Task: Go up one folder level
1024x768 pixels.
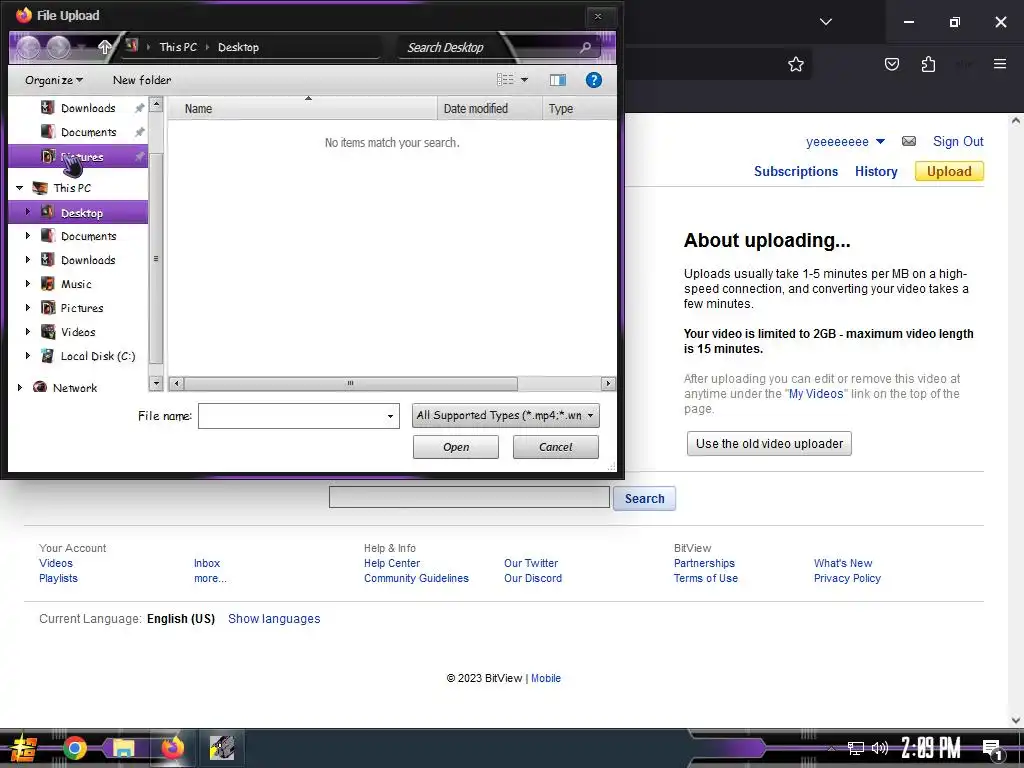Action: point(104,47)
